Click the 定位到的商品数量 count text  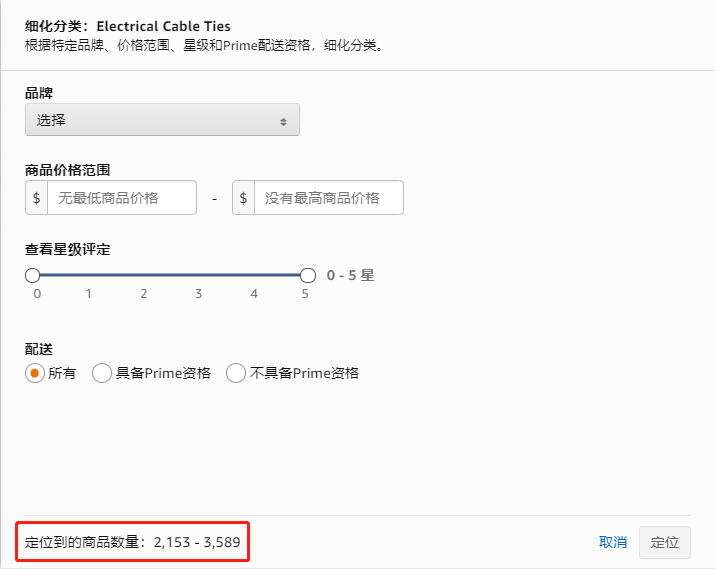pos(134,542)
